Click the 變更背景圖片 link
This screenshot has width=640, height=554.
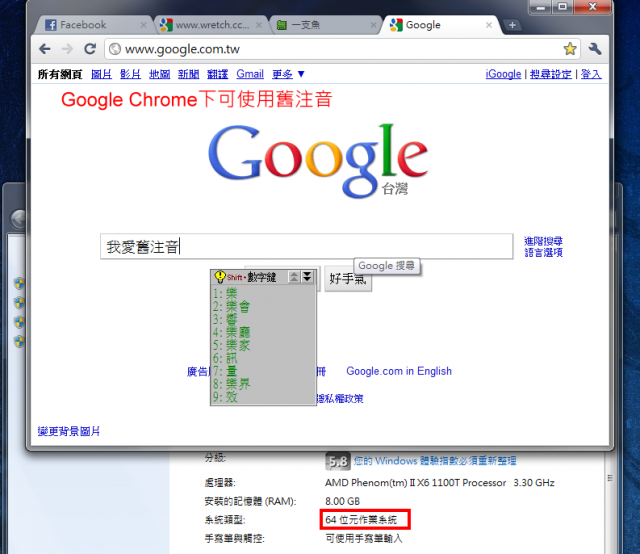[69, 431]
